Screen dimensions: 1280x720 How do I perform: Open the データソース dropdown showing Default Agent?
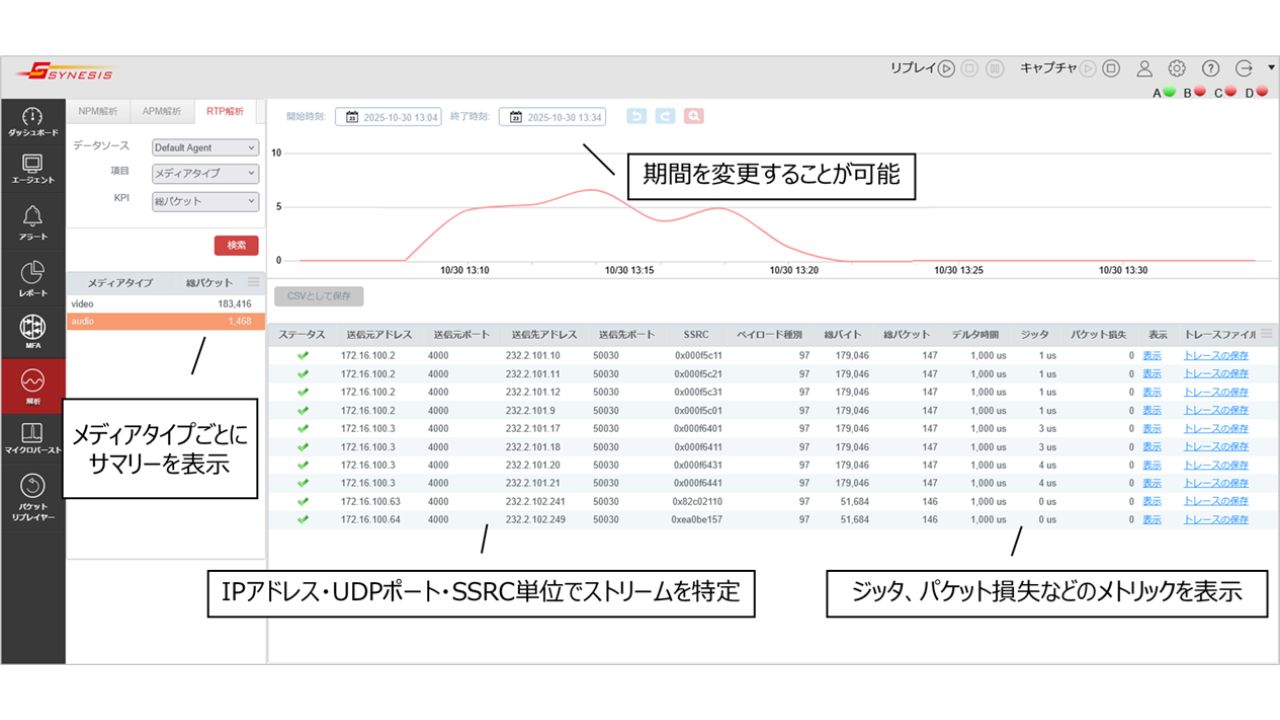(x=204, y=146)
